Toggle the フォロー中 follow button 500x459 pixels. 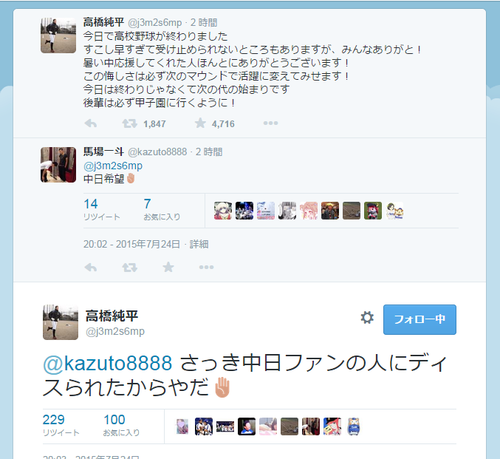[x=420, y=319]
